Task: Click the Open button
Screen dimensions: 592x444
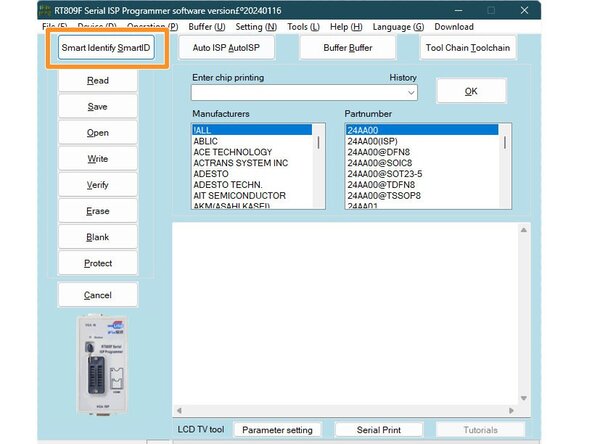Action: tap(98, 133)
